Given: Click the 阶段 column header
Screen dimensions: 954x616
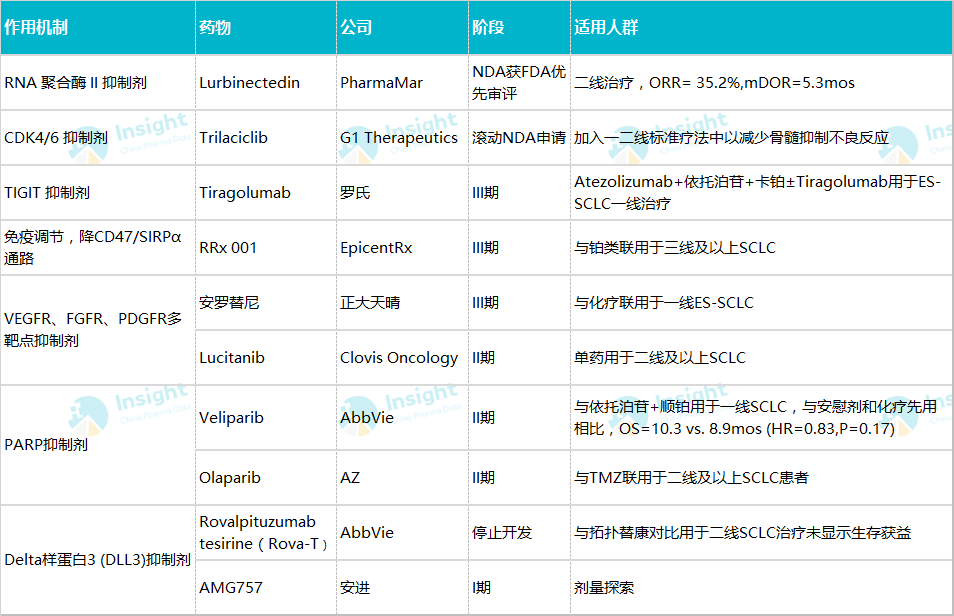Looking at the screenshot, I should tap(520, 27).
